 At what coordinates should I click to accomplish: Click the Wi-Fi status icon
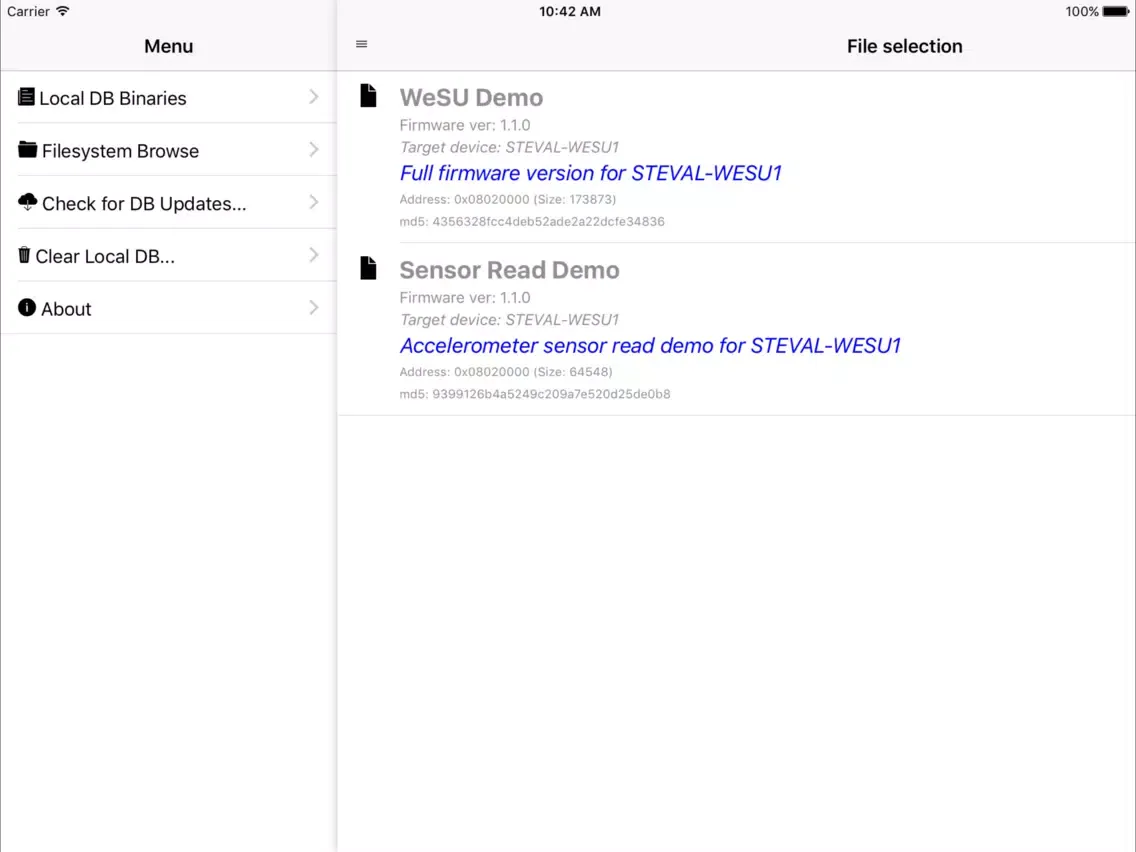tap(63, 11)
